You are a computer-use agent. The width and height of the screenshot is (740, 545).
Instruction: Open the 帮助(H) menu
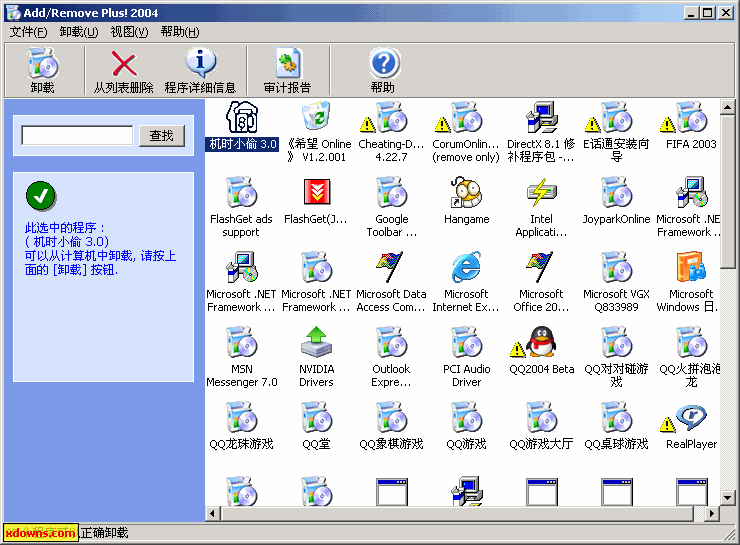click(x=179, y=32)
